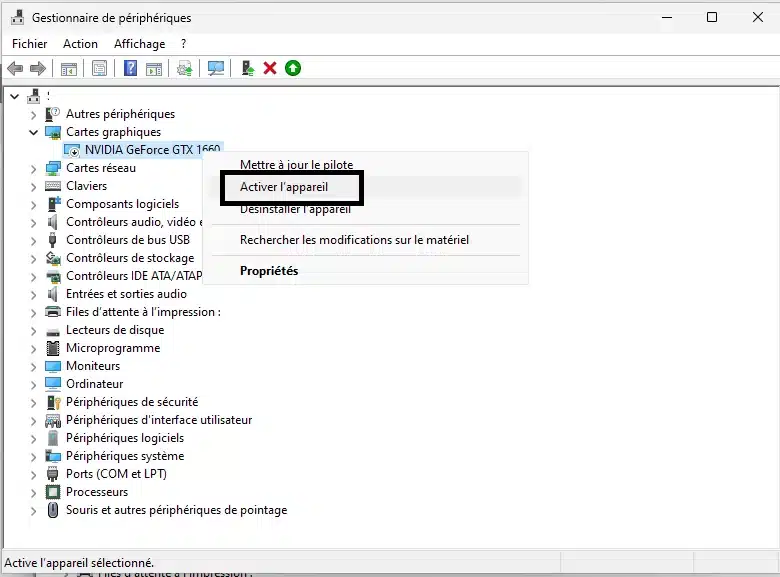
Task: Expand Périphériques système category
Action: [x=33, y=457]
